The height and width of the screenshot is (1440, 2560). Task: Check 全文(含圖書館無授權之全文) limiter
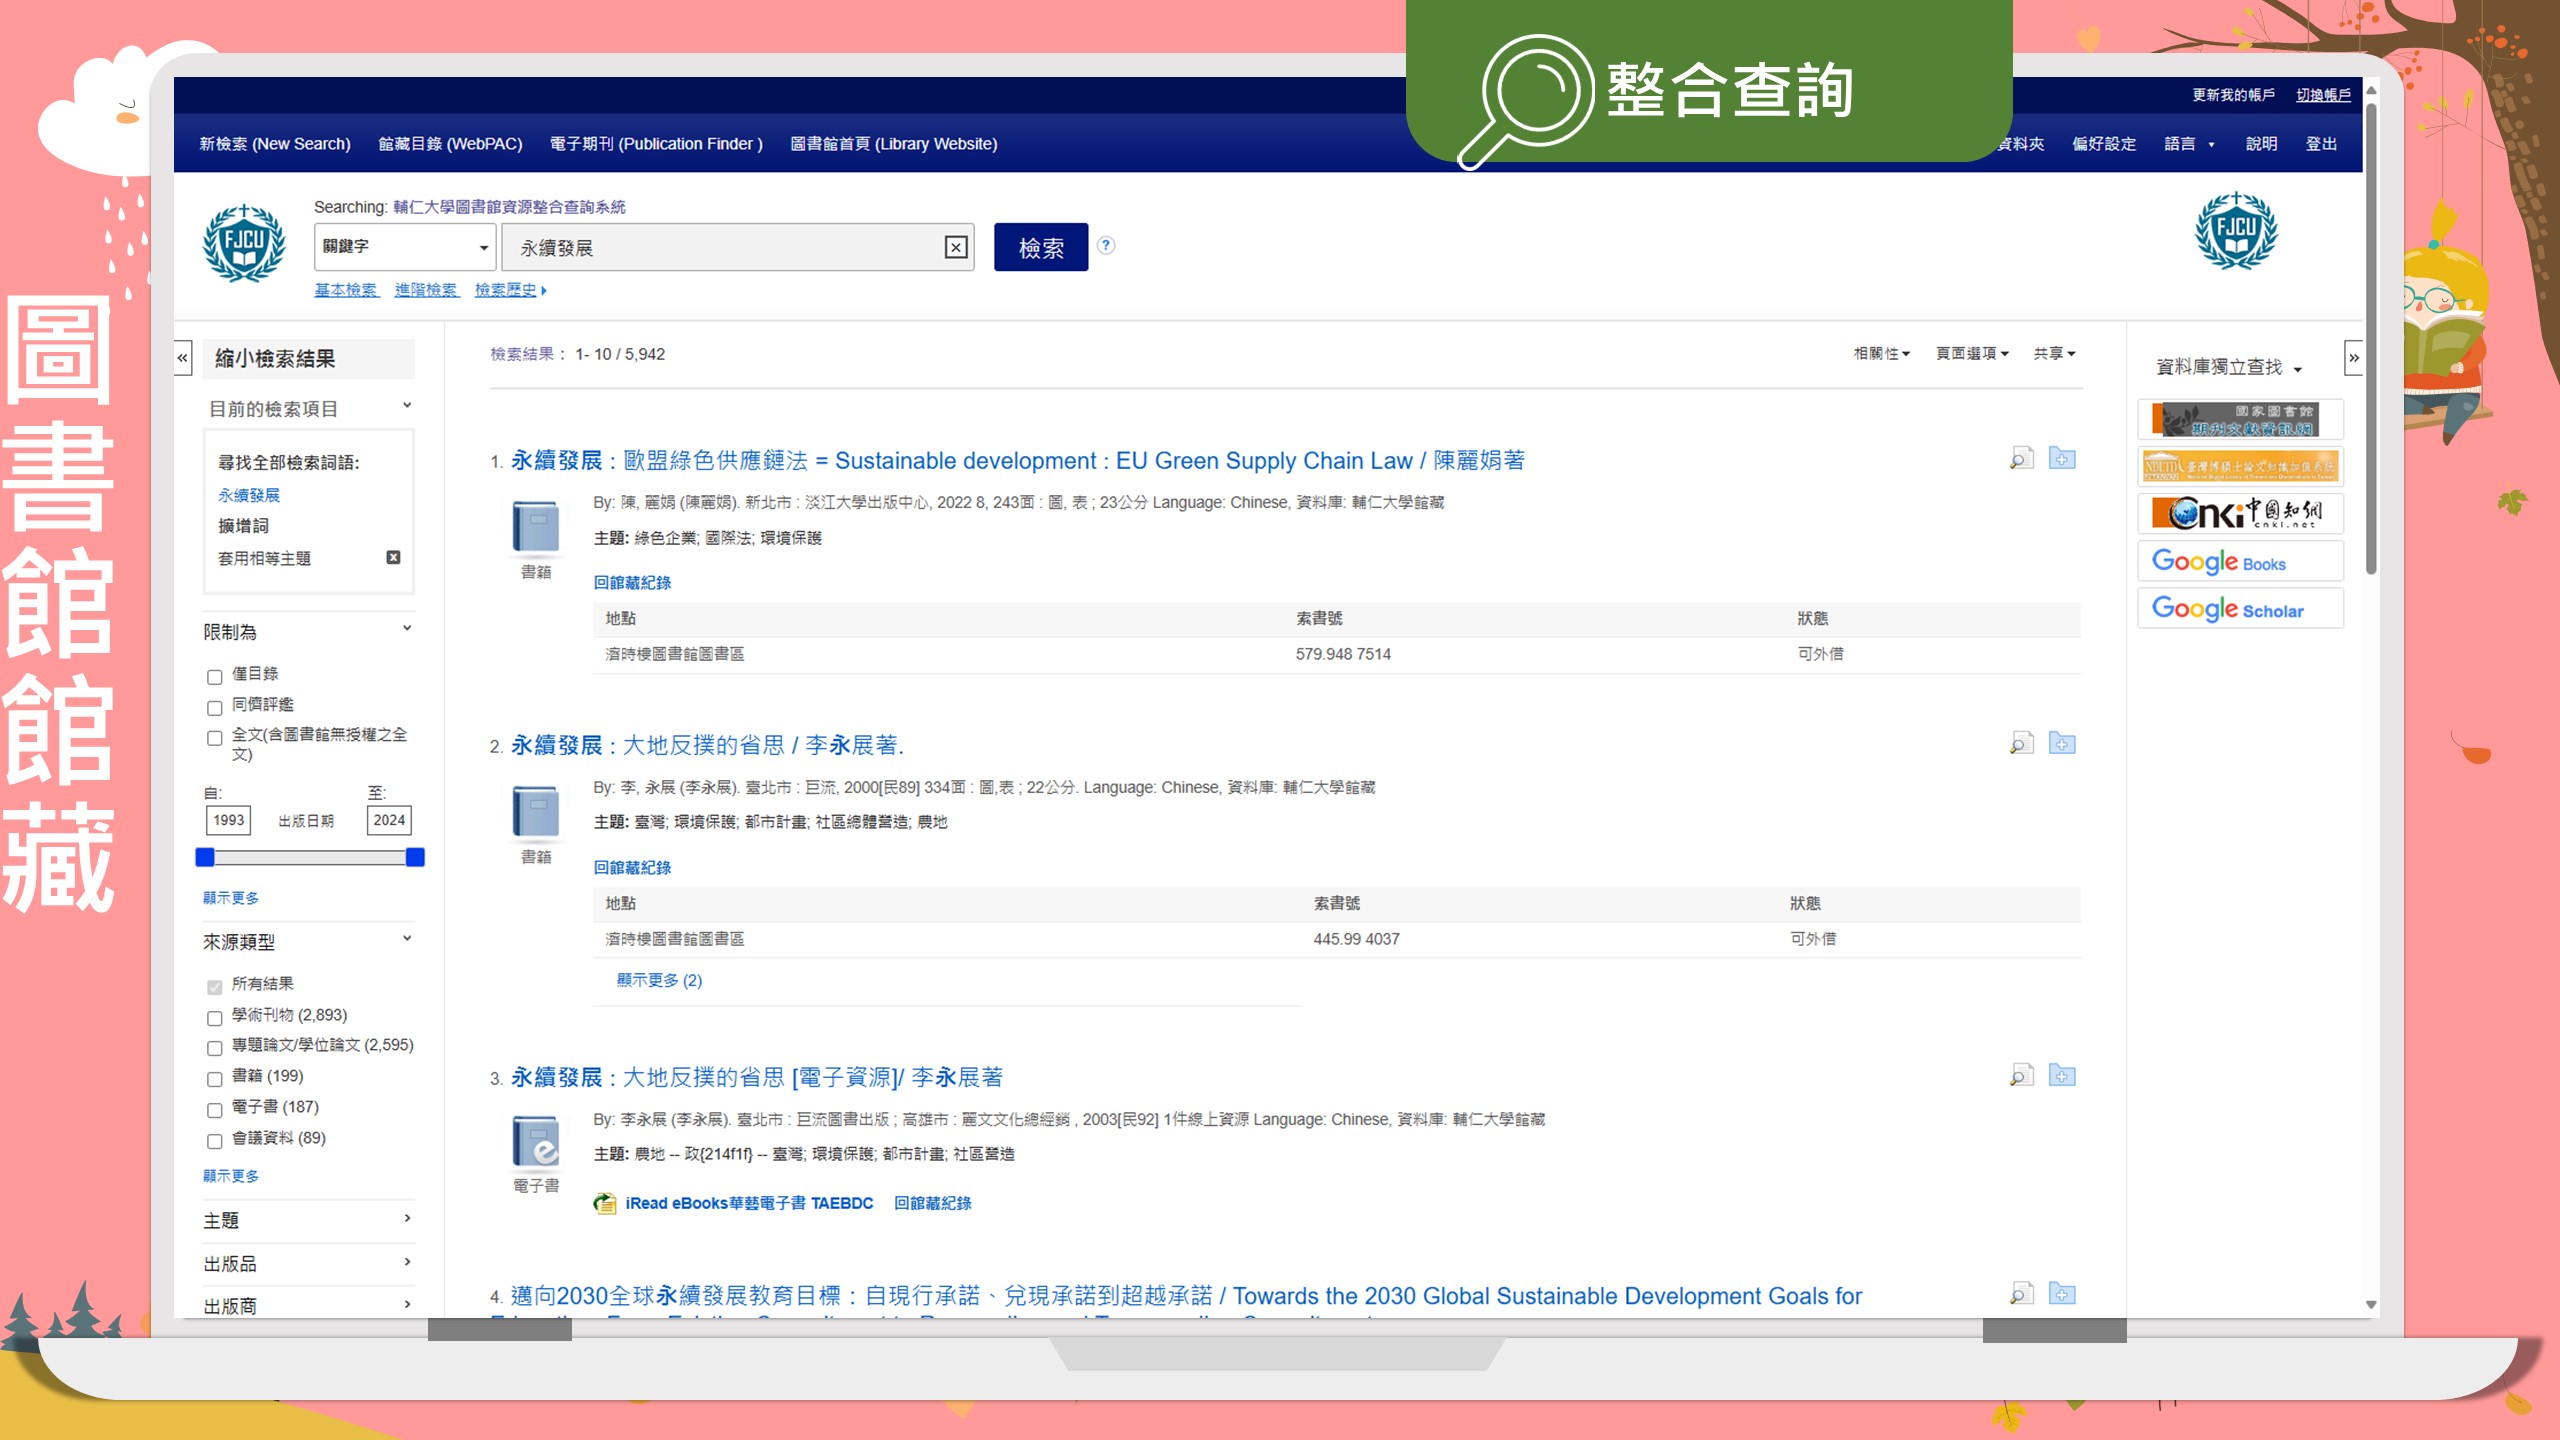coord(214,738)
